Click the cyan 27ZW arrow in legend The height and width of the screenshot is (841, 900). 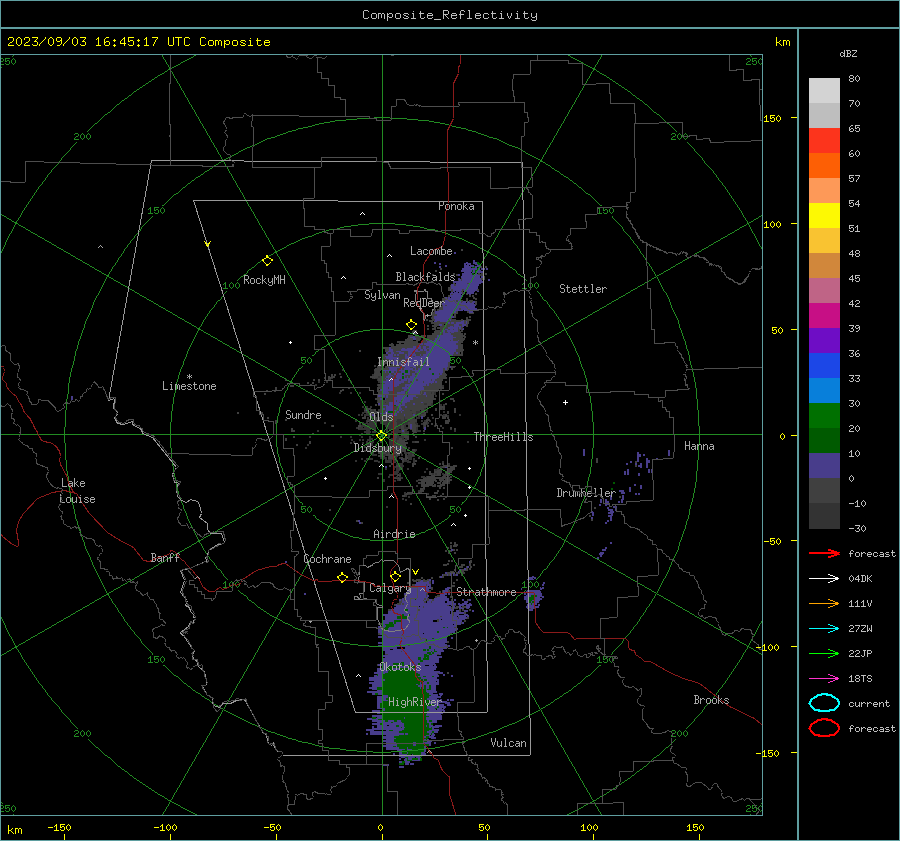(x=824, y=629)
